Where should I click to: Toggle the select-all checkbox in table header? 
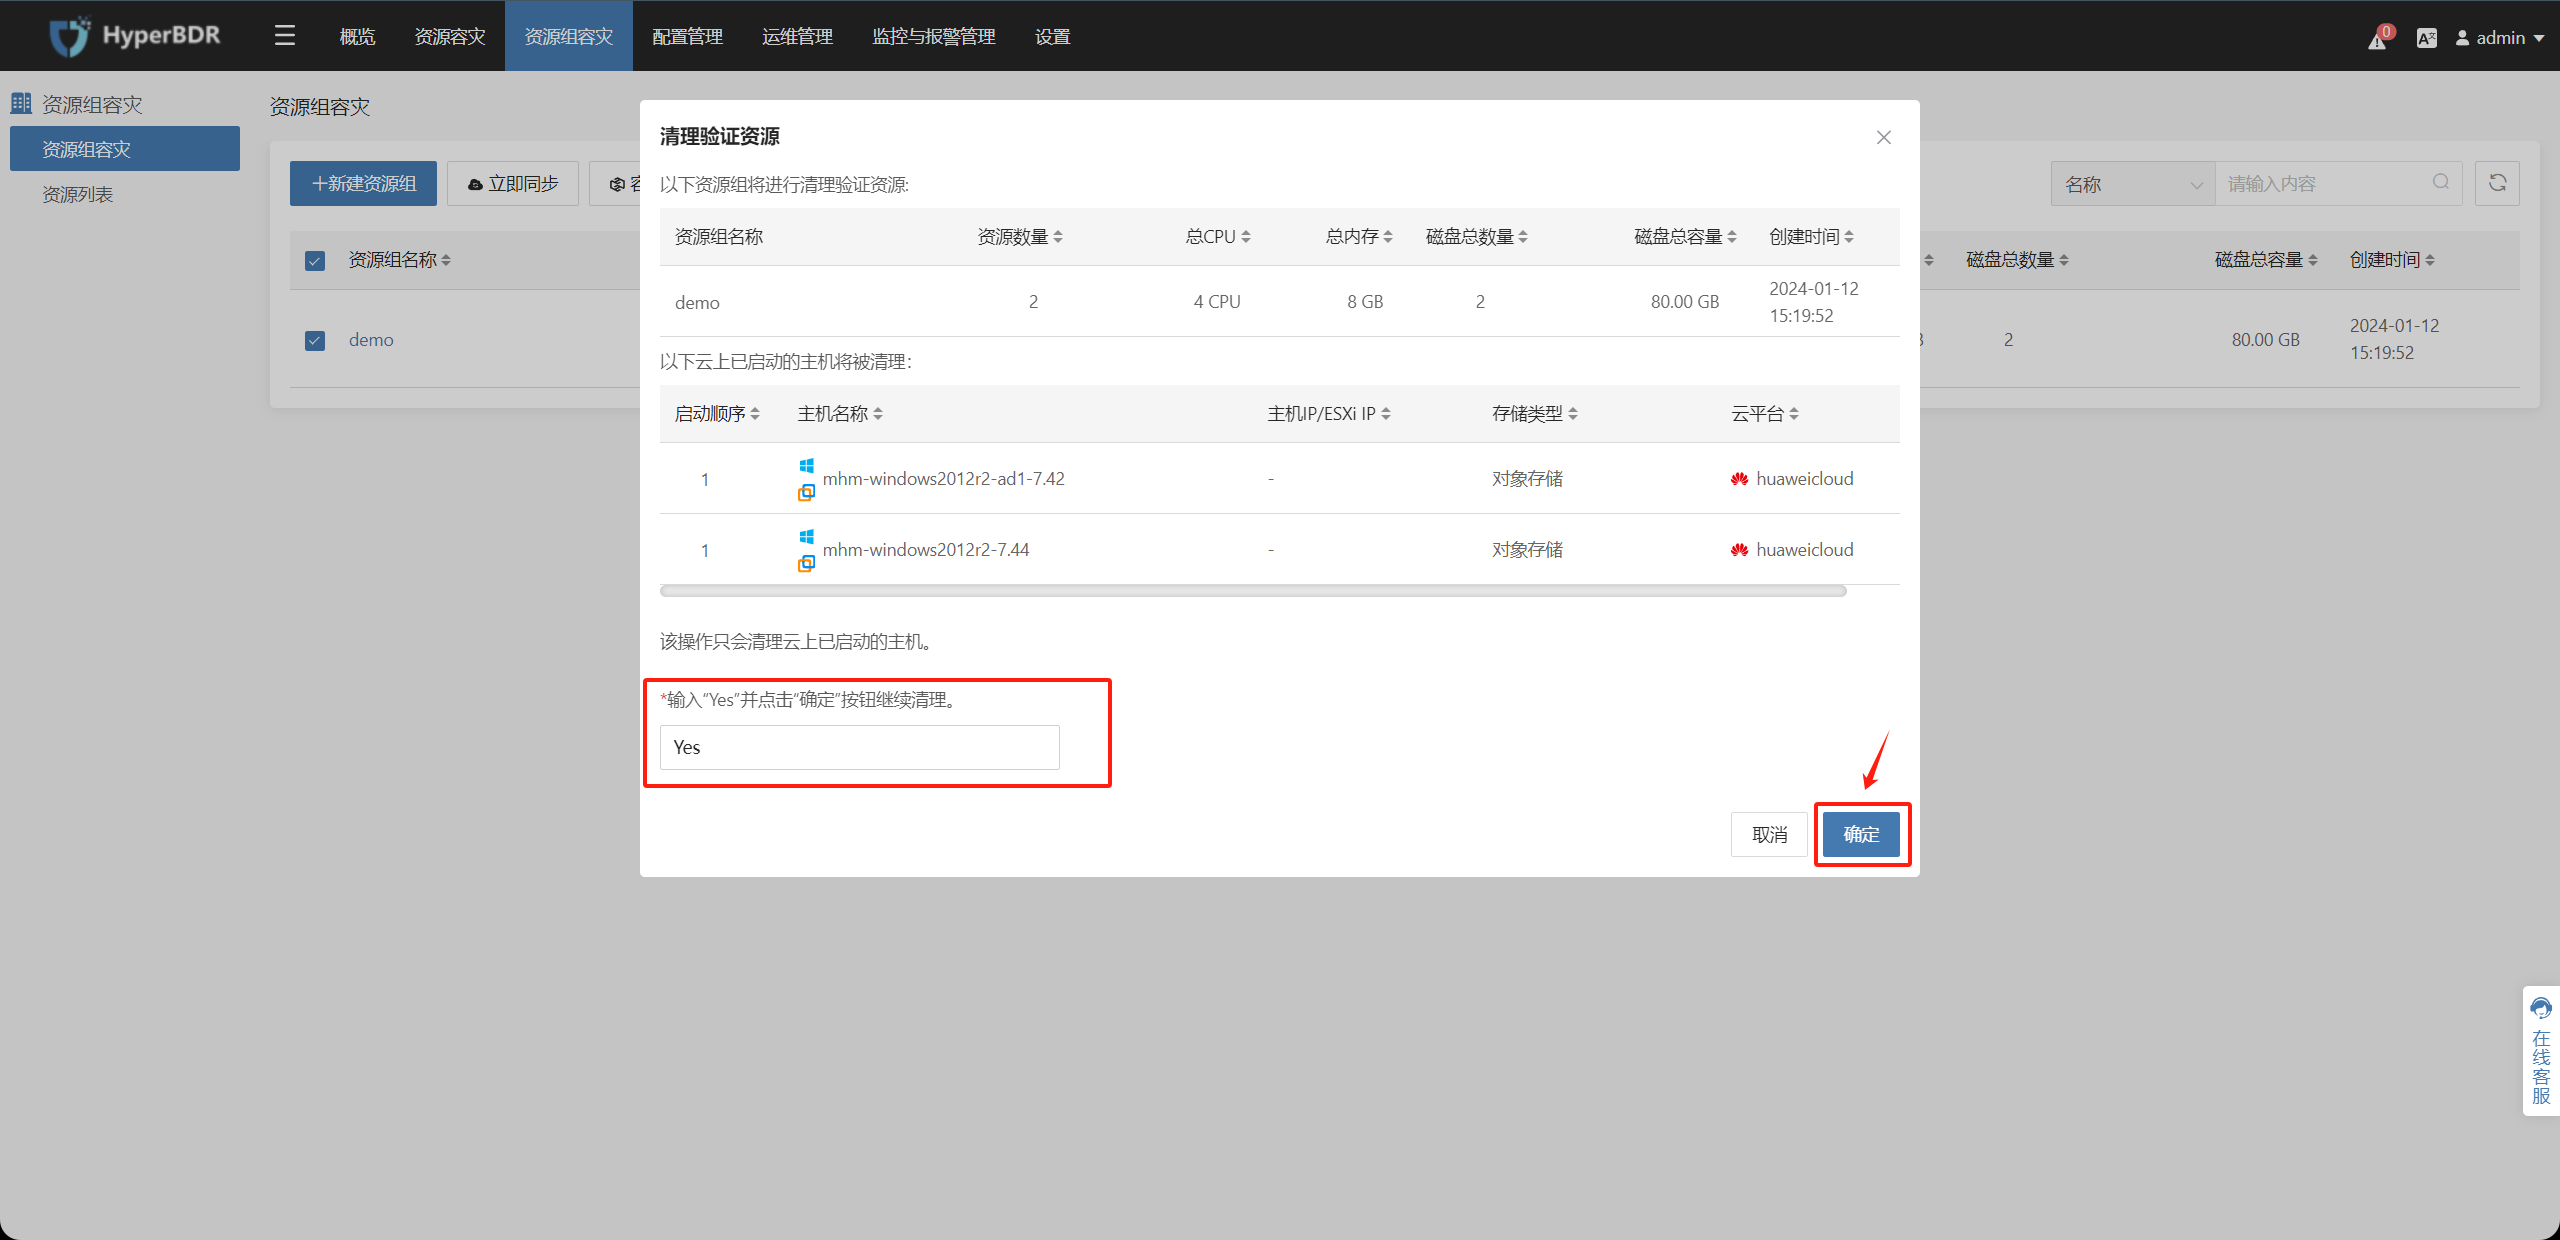point(315,261)
